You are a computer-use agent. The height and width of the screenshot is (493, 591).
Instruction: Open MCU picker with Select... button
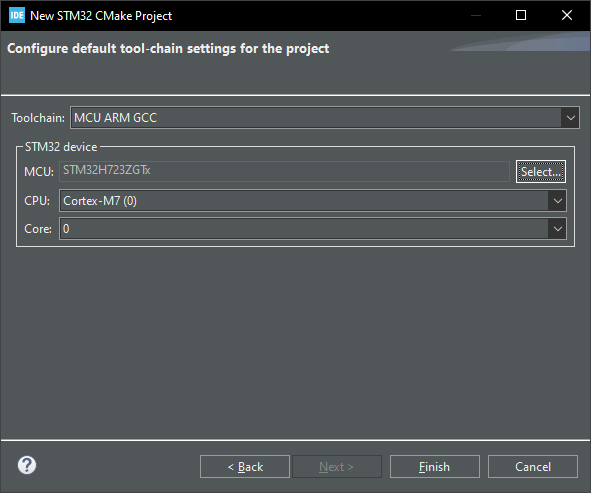coord(541,171)
